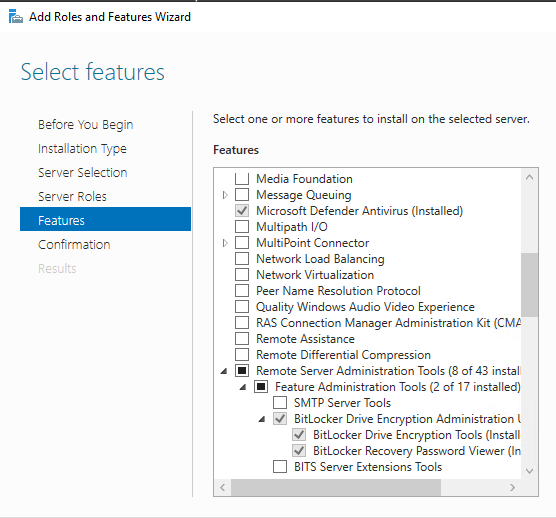This screenshot has width=556, height=518.
Task: Select the Media Foundation label
Action: click(x=304, y=179)
